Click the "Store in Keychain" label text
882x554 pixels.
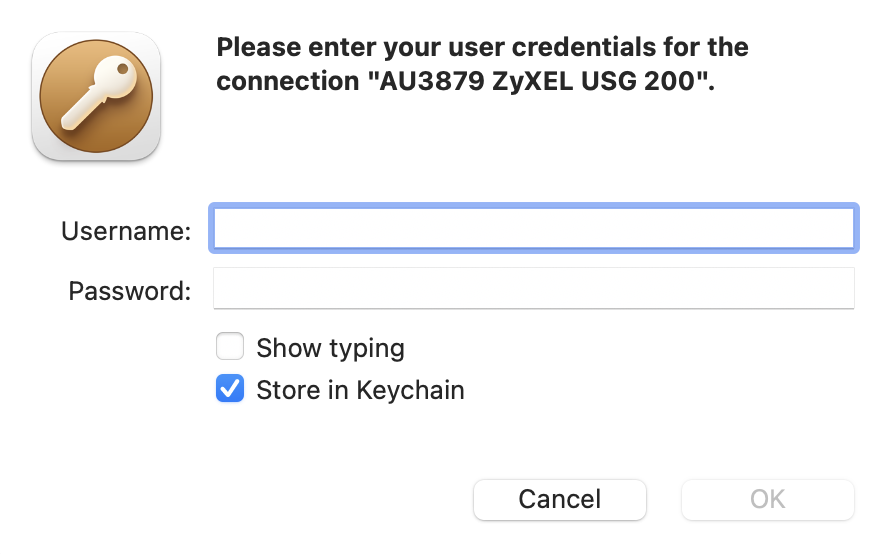tap(361, 390)
